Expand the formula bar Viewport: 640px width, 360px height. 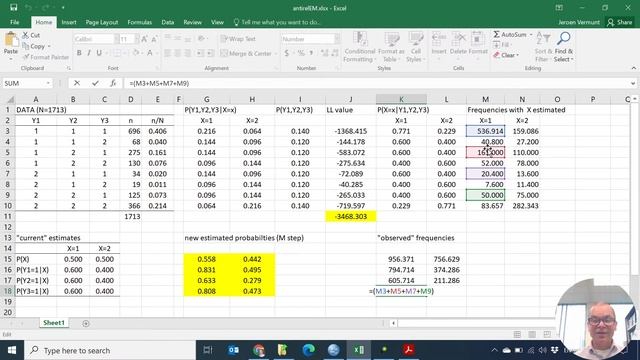[x=633, y=83]
